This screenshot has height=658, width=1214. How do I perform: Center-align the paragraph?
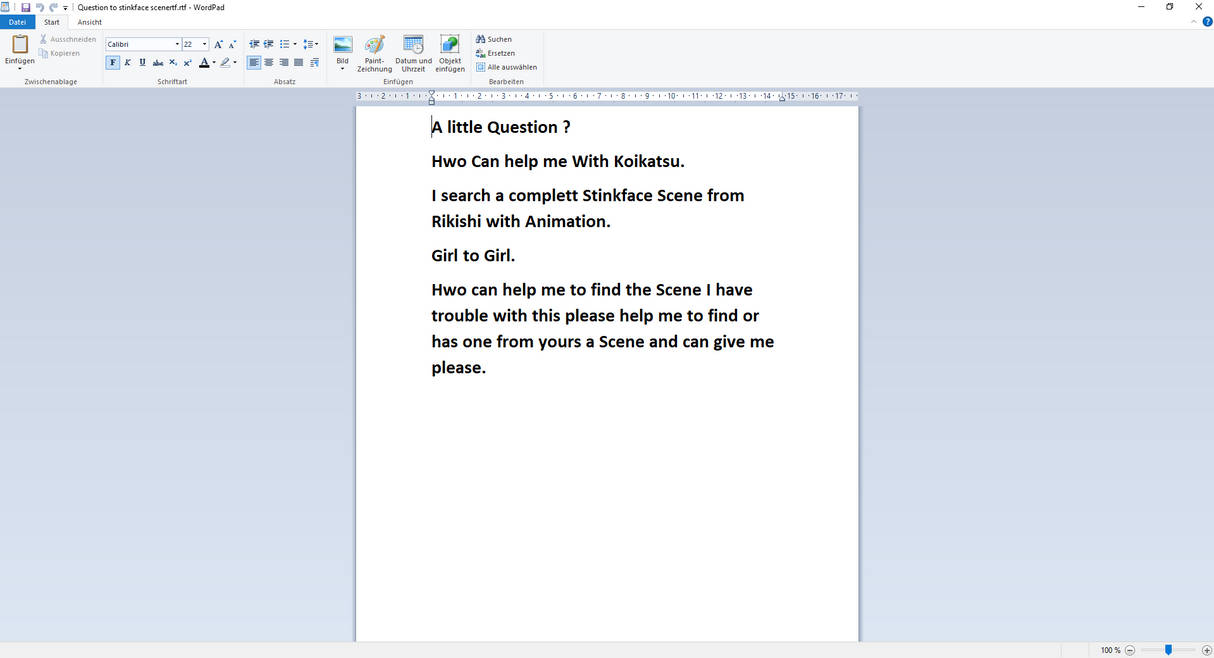point(269,62)
